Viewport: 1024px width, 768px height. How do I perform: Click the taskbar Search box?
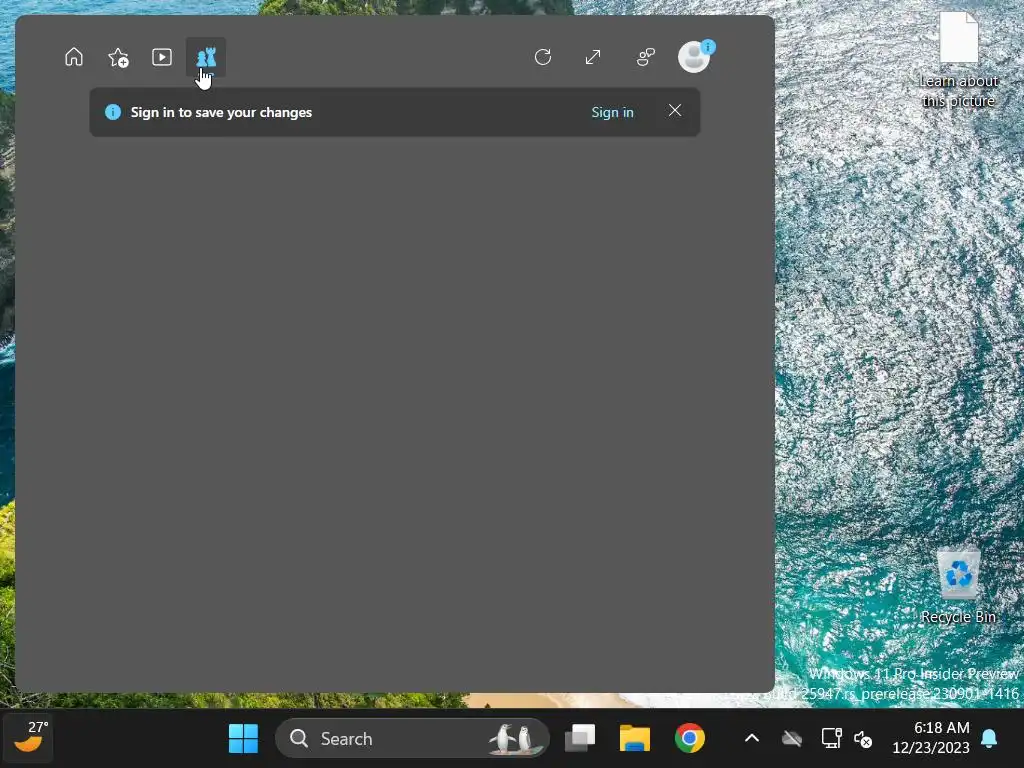(412, 739)
